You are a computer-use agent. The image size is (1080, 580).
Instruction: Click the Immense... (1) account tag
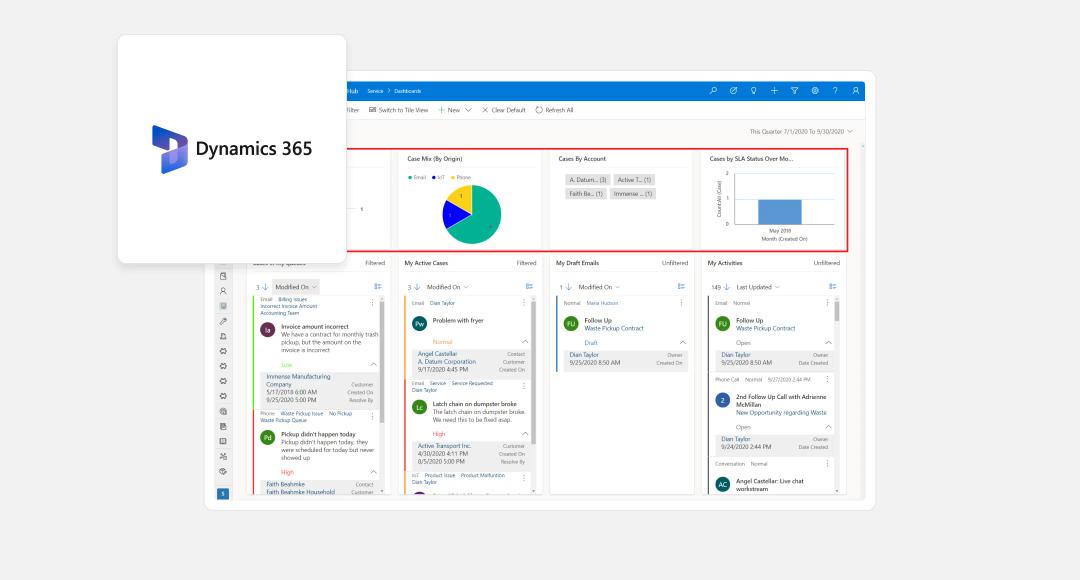(632, 194)
